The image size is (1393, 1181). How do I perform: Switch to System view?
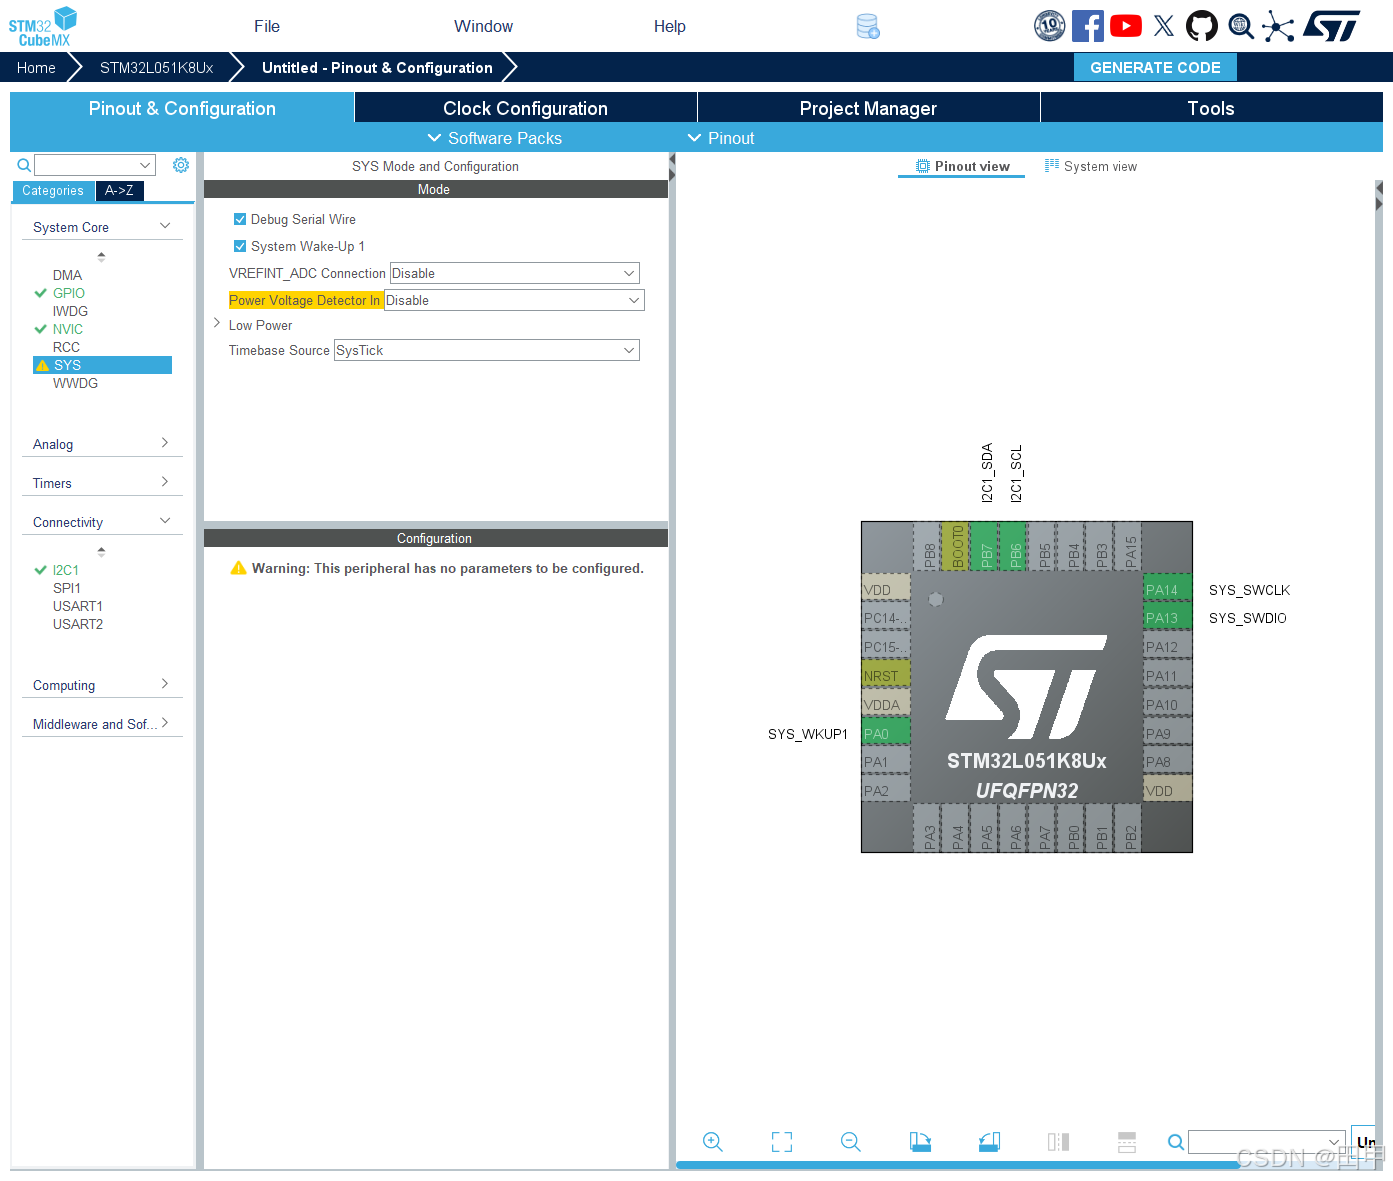point(1091,166)
